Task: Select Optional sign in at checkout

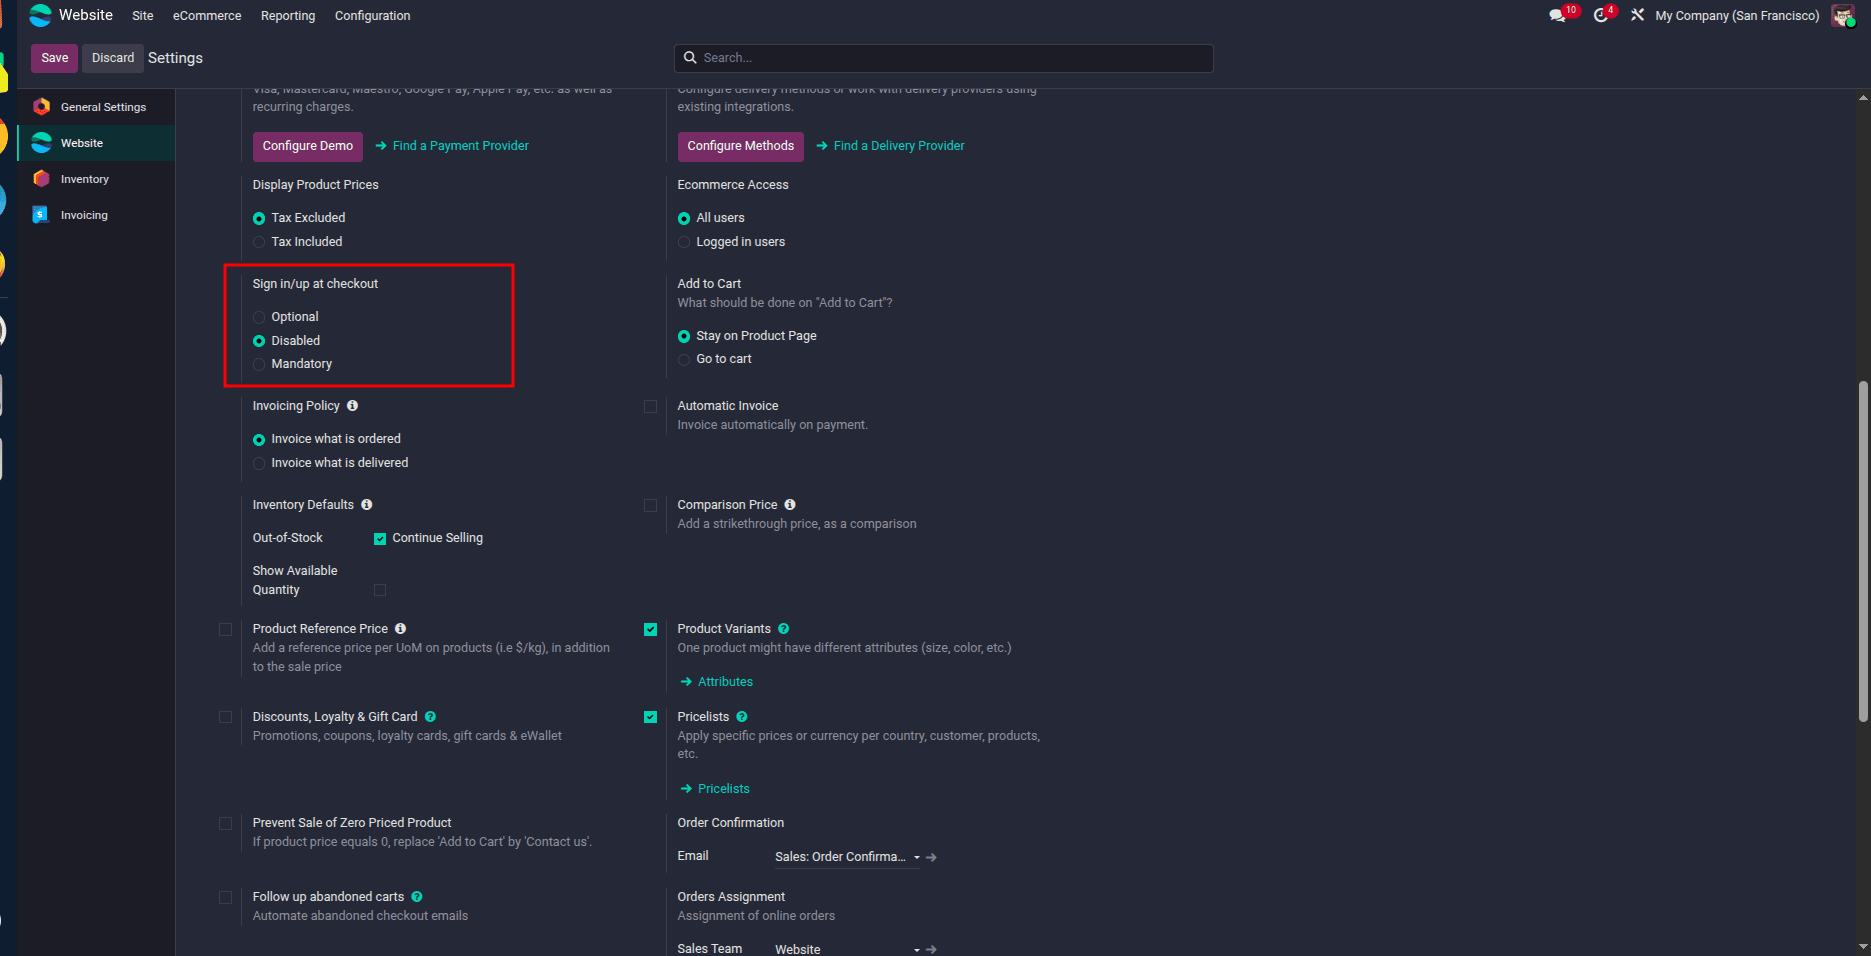Action: (259, 317)
